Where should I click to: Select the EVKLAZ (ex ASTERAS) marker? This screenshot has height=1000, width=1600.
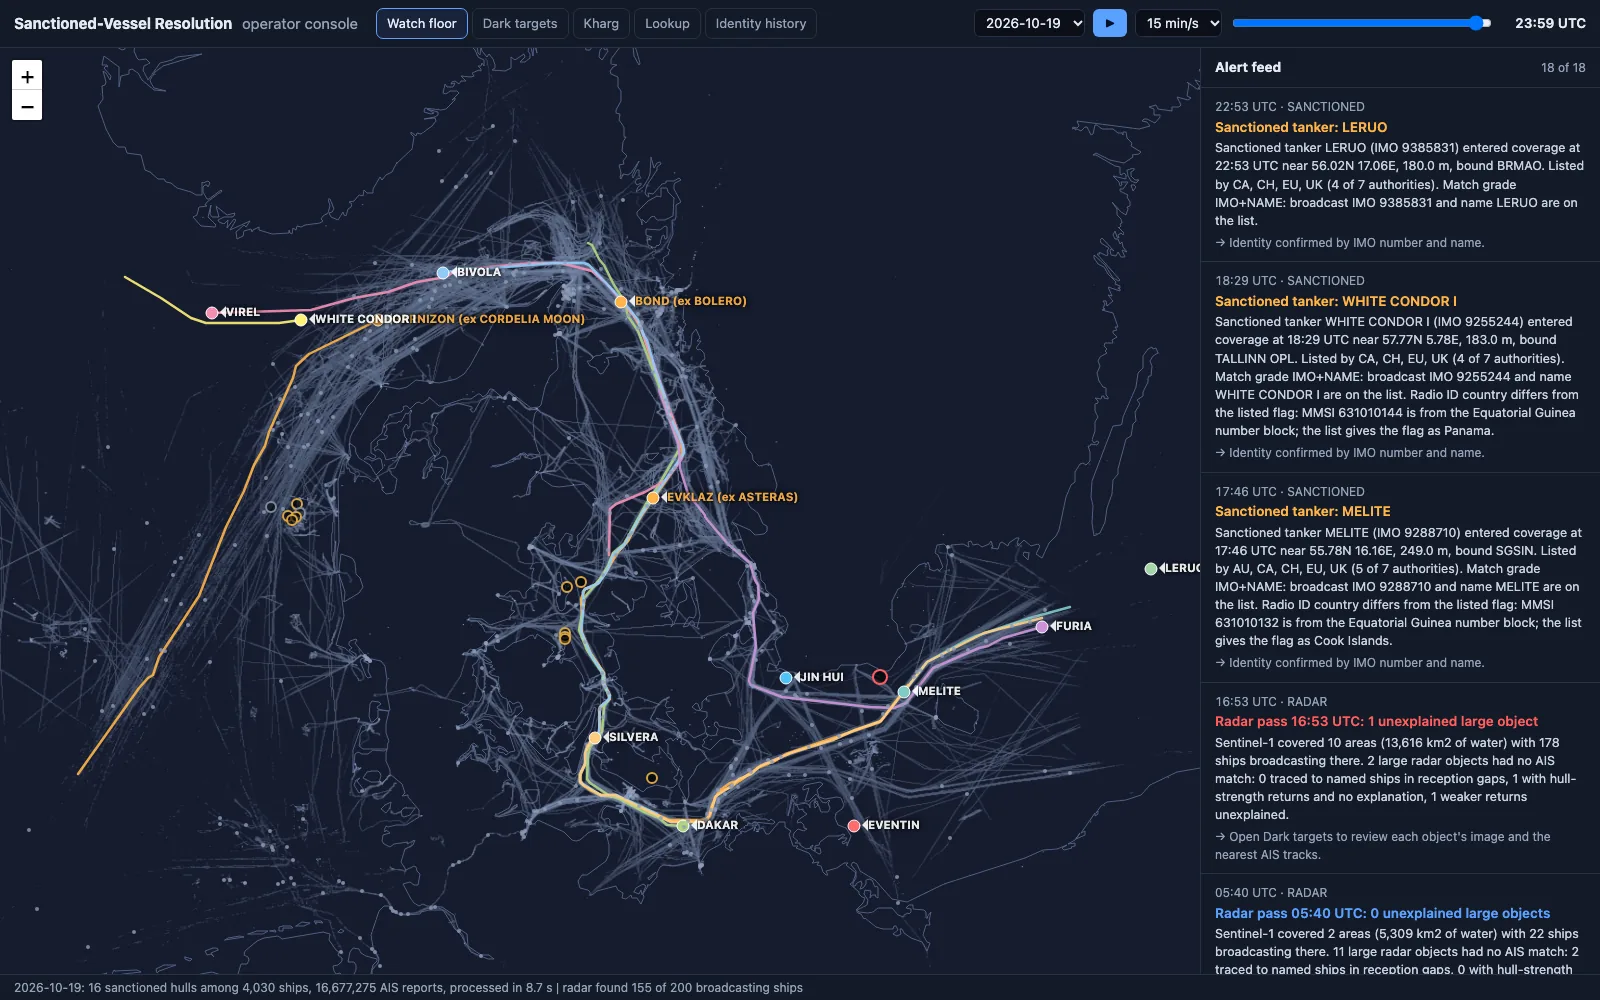(x=653, y=498)
